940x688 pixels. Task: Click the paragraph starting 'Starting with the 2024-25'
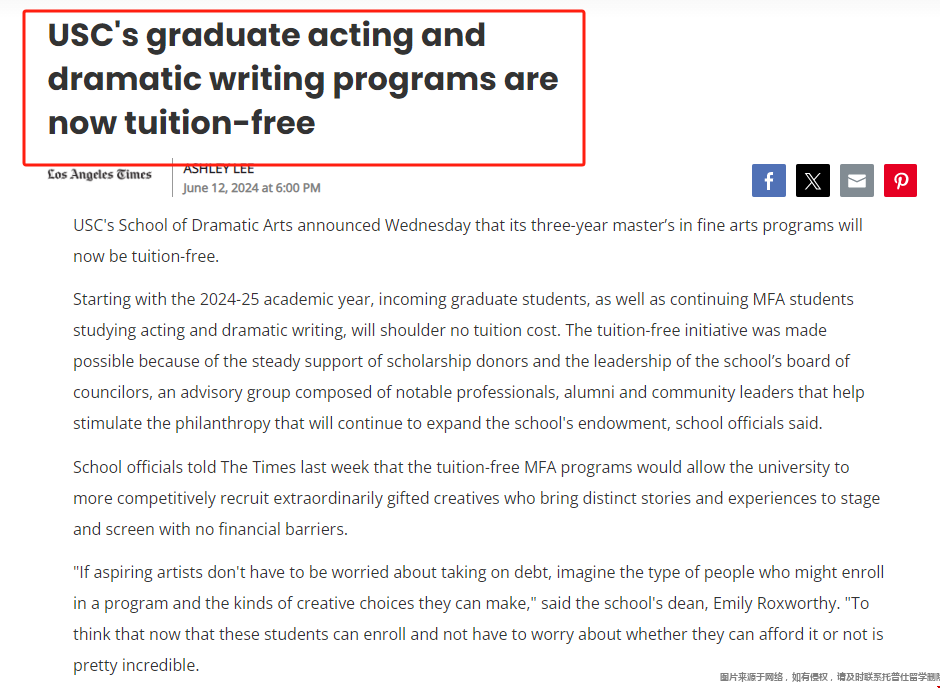coord(469,361)
